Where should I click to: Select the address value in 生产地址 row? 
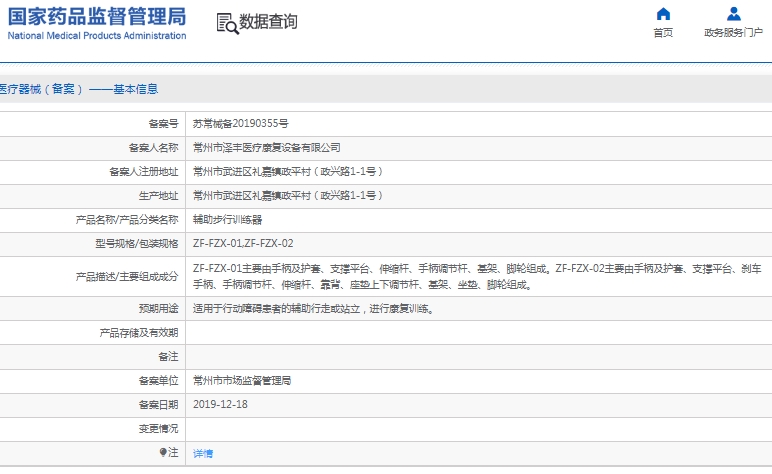click(288, 196)
